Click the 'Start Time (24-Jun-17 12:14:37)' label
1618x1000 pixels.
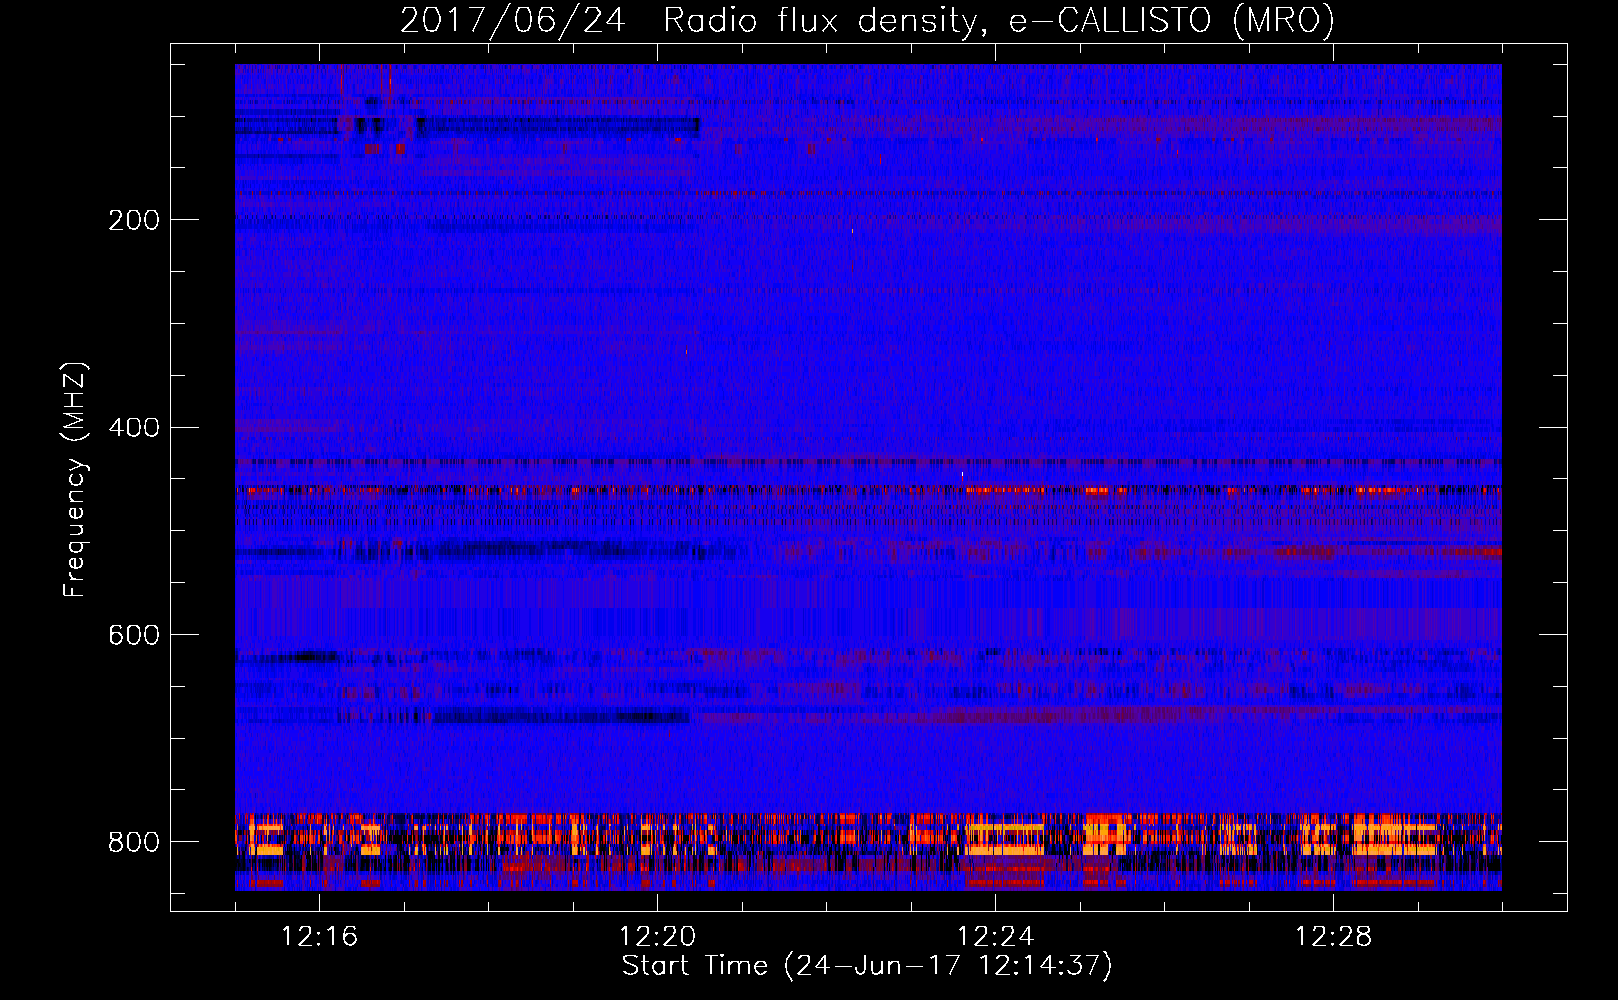[867, 966]
